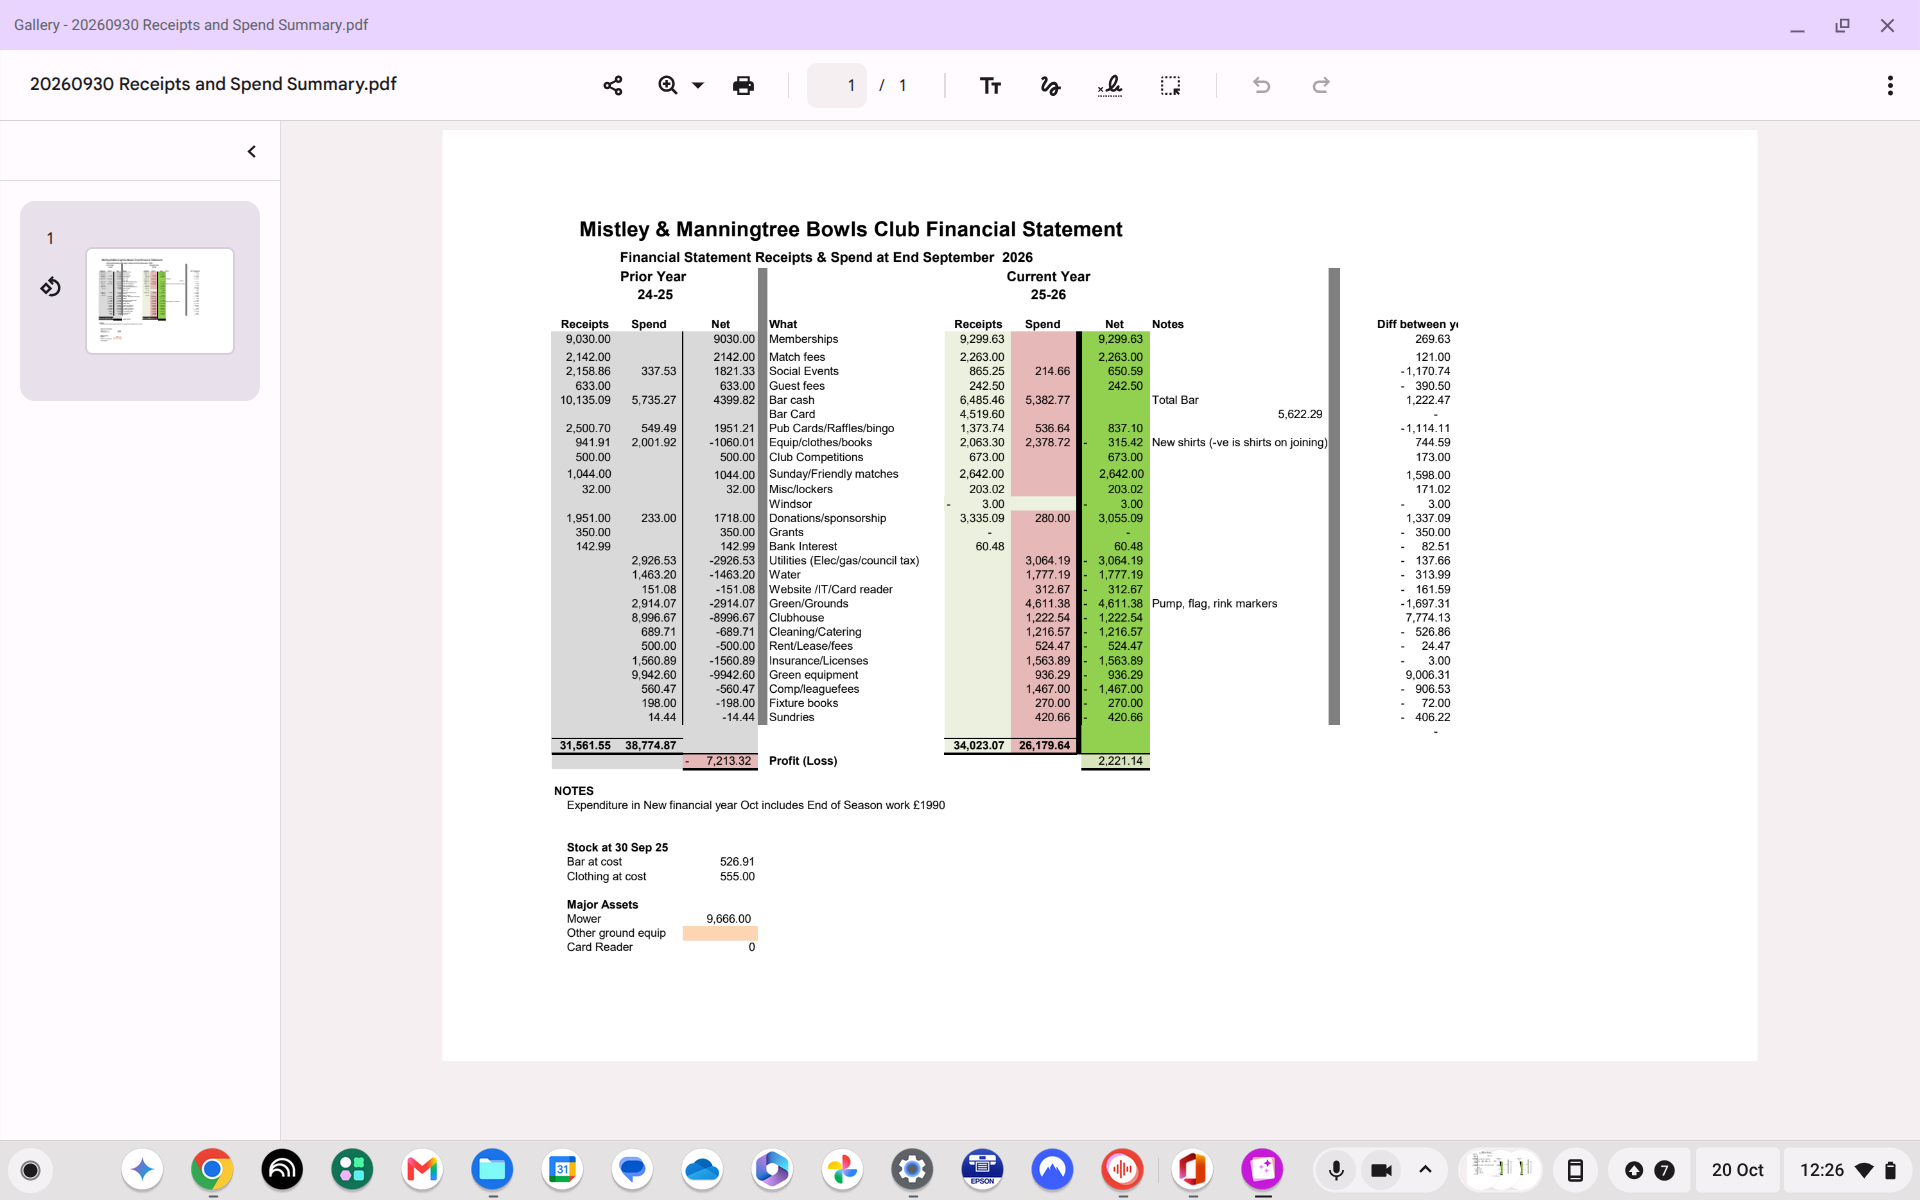1920x1200 pixels.
Task: Select the freehand draw tool
Action: (1050, 85)
